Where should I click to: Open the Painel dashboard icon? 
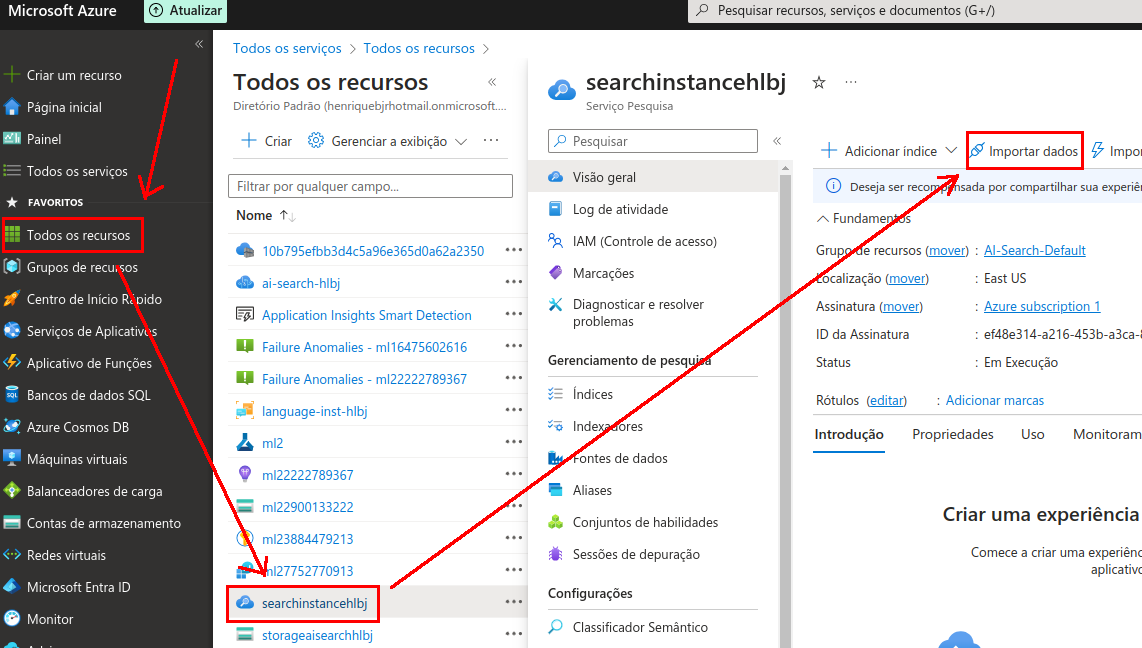(12, 138)
